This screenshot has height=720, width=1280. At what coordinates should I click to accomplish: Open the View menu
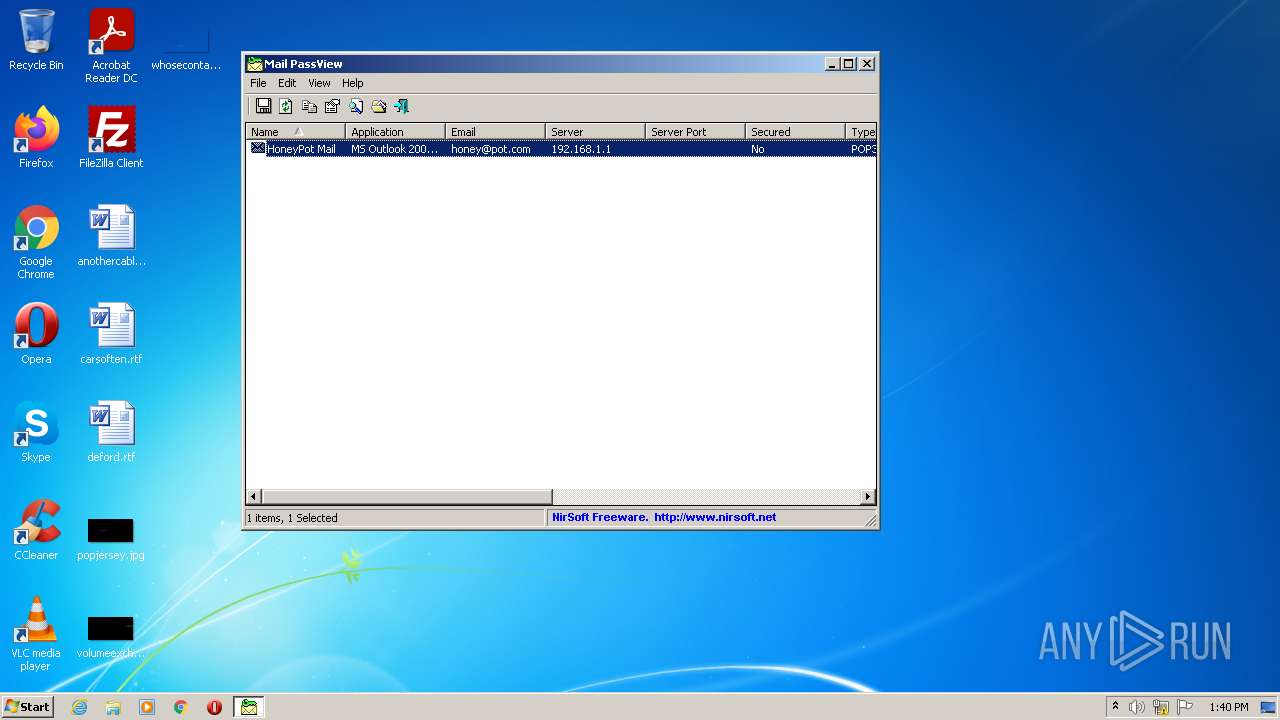click(x=319, y=83)
